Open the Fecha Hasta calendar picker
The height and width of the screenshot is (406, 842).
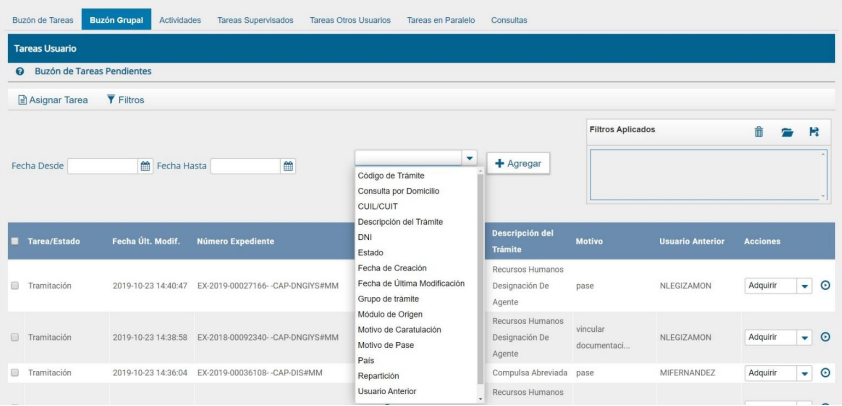pyautogui.click(x=289, y=166)
